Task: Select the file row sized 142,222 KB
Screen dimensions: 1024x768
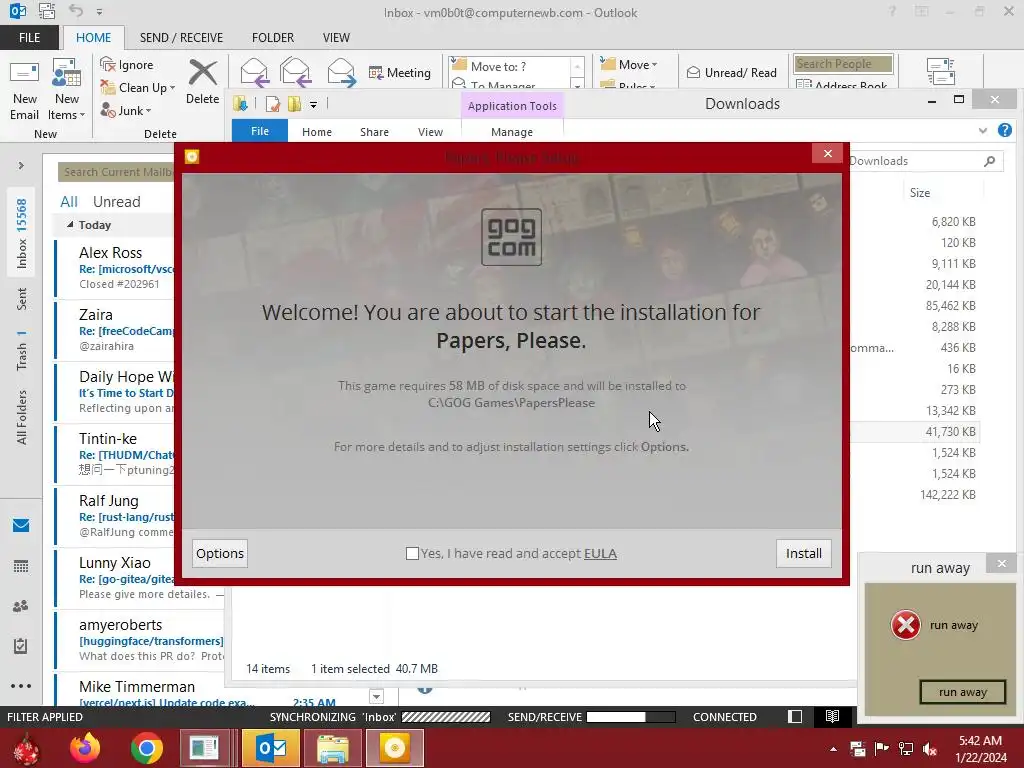Action: [x=914, y=494]
